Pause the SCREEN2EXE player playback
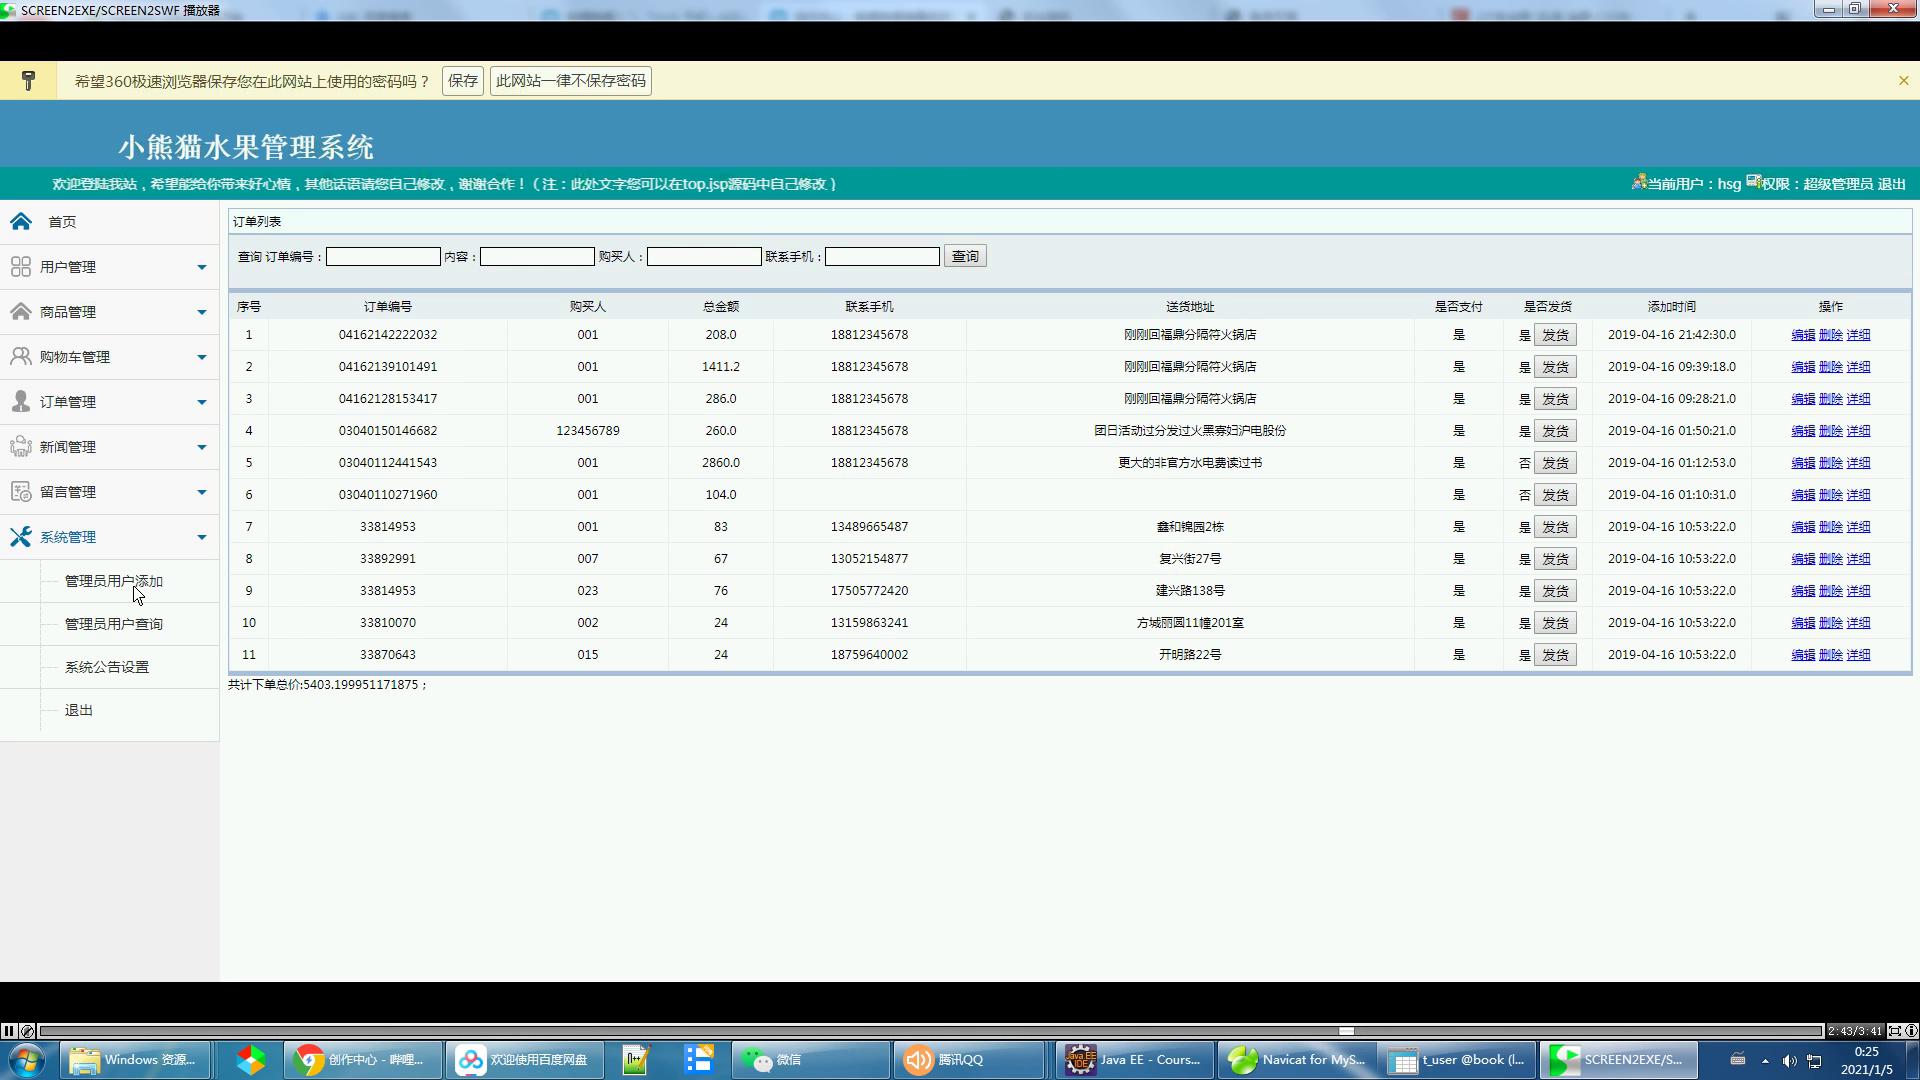The width and height of the screenshot is (1920, 1080). 8,1031
